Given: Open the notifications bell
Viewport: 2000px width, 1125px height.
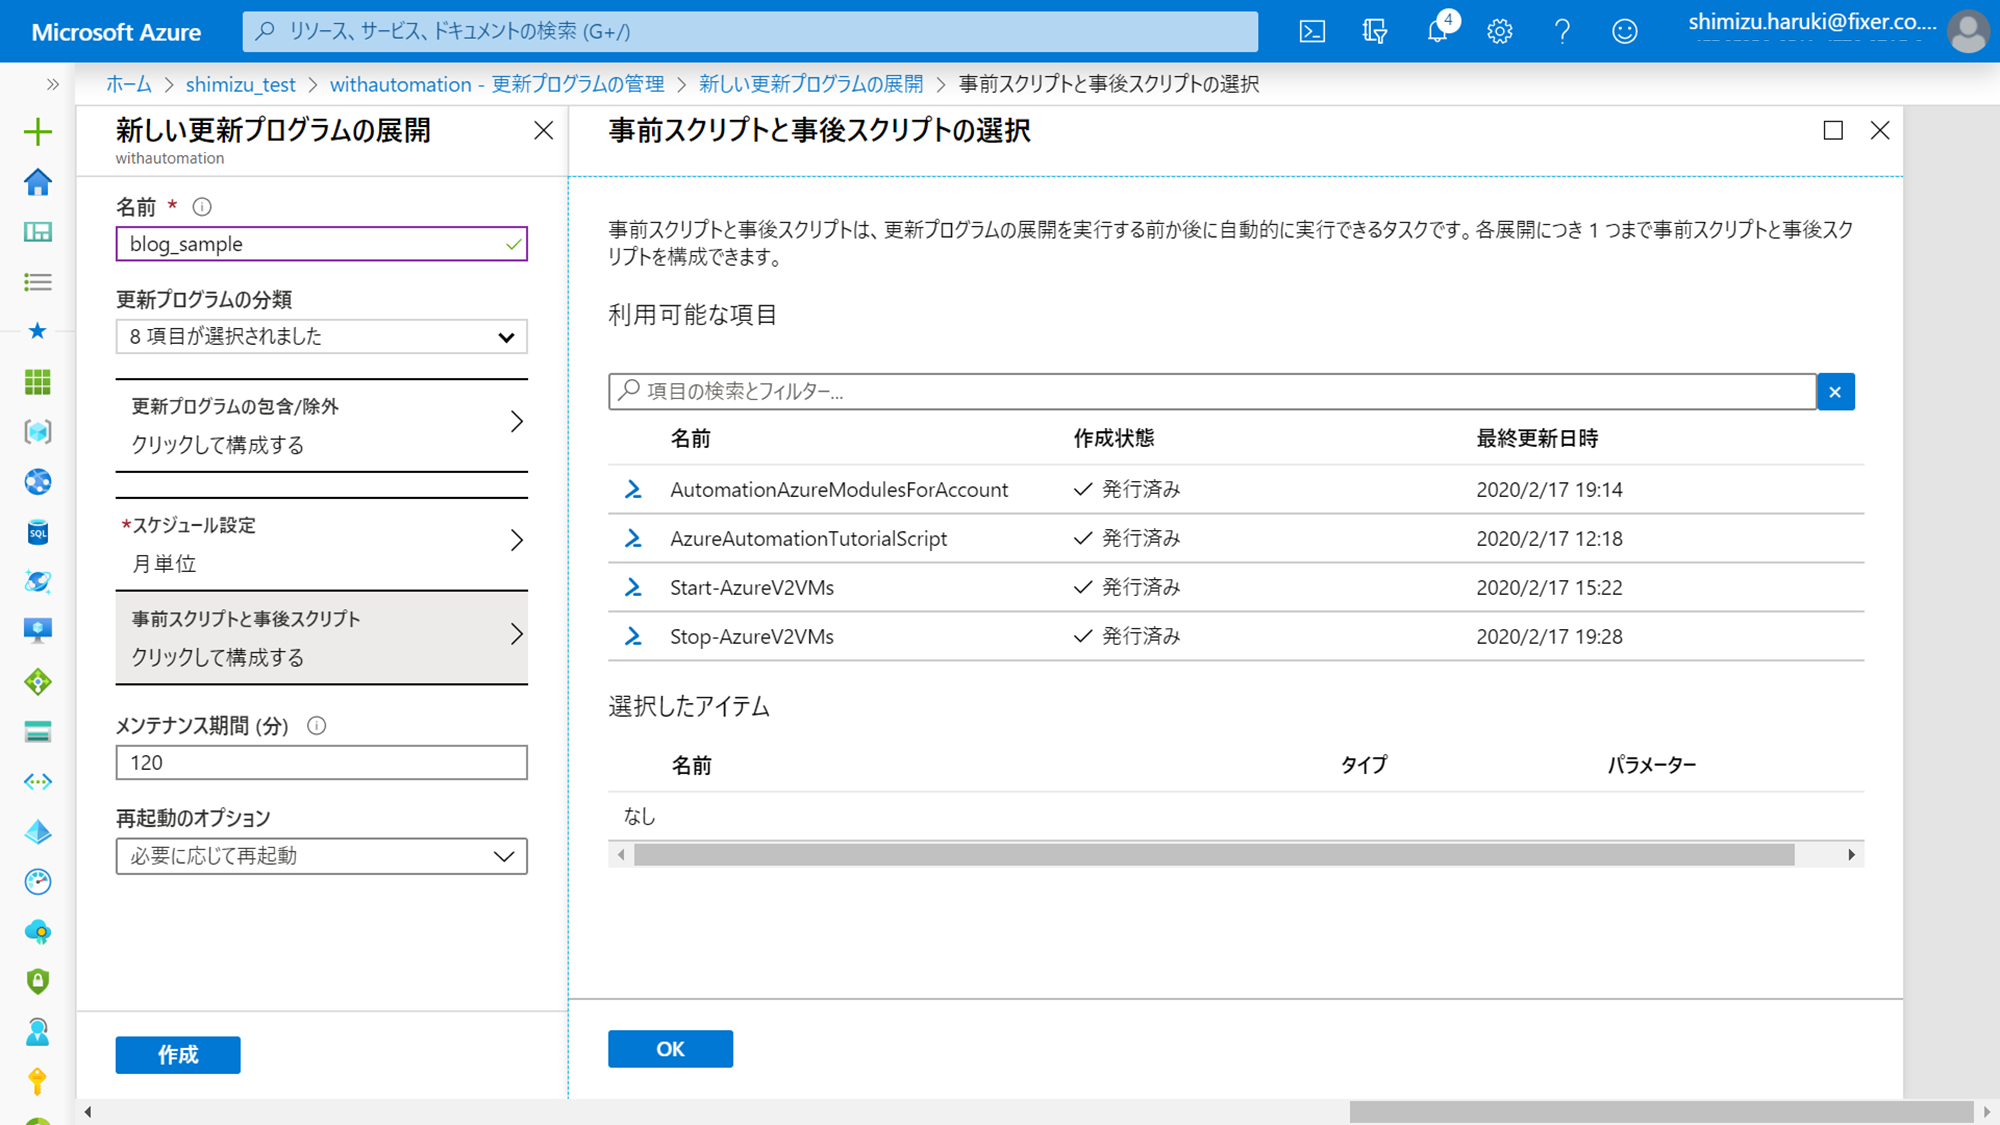Looking at the screenshot, I should [1437, 31].
